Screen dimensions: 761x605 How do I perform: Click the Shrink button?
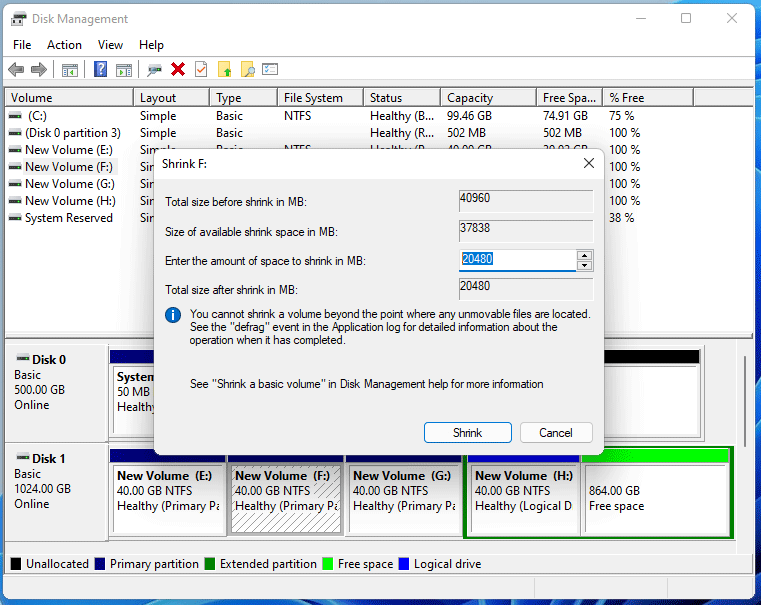[x=467, y=432]
